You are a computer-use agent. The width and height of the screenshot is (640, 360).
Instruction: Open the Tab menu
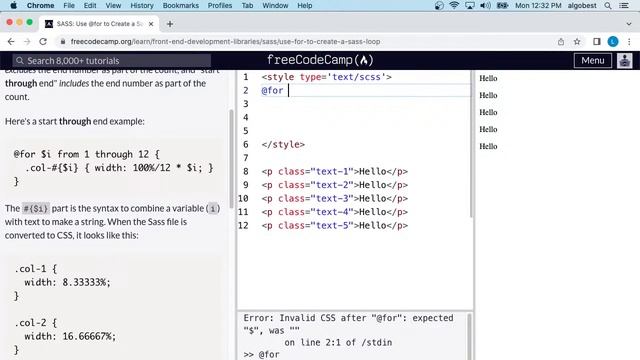point(247,5)
